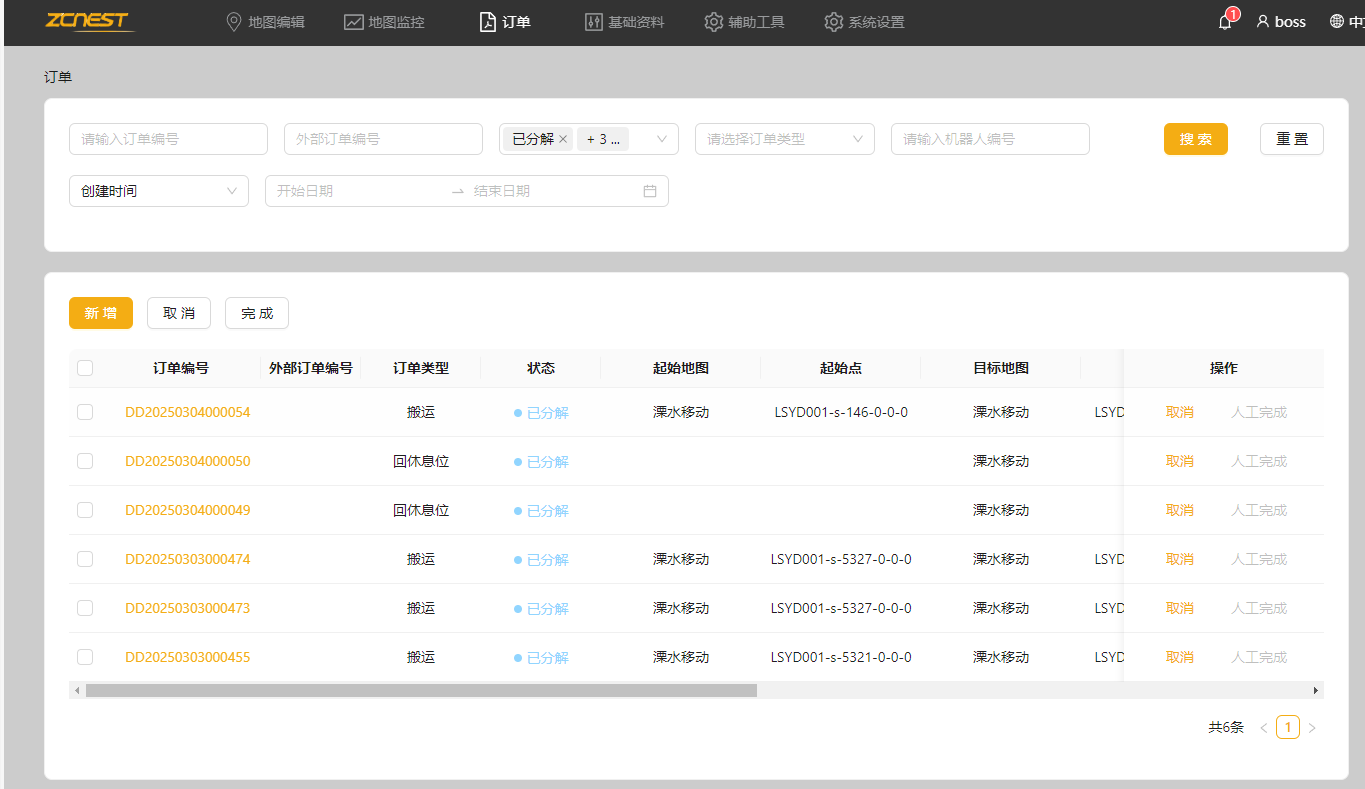Cancel order DD20250304000050 via 取消

click(1180, 461)
